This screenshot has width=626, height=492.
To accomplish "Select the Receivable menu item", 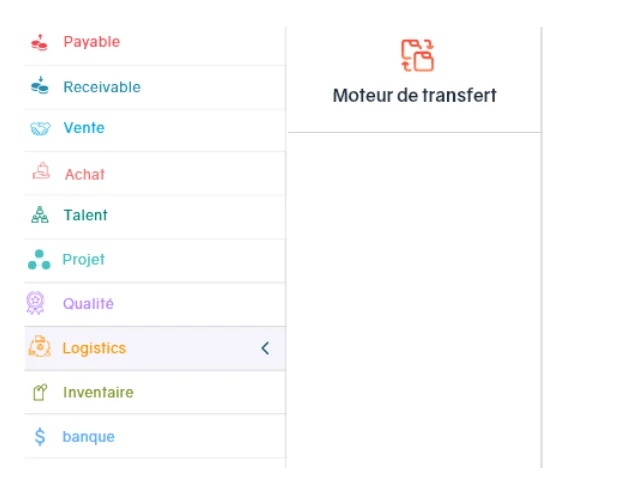I will [102, 87].
